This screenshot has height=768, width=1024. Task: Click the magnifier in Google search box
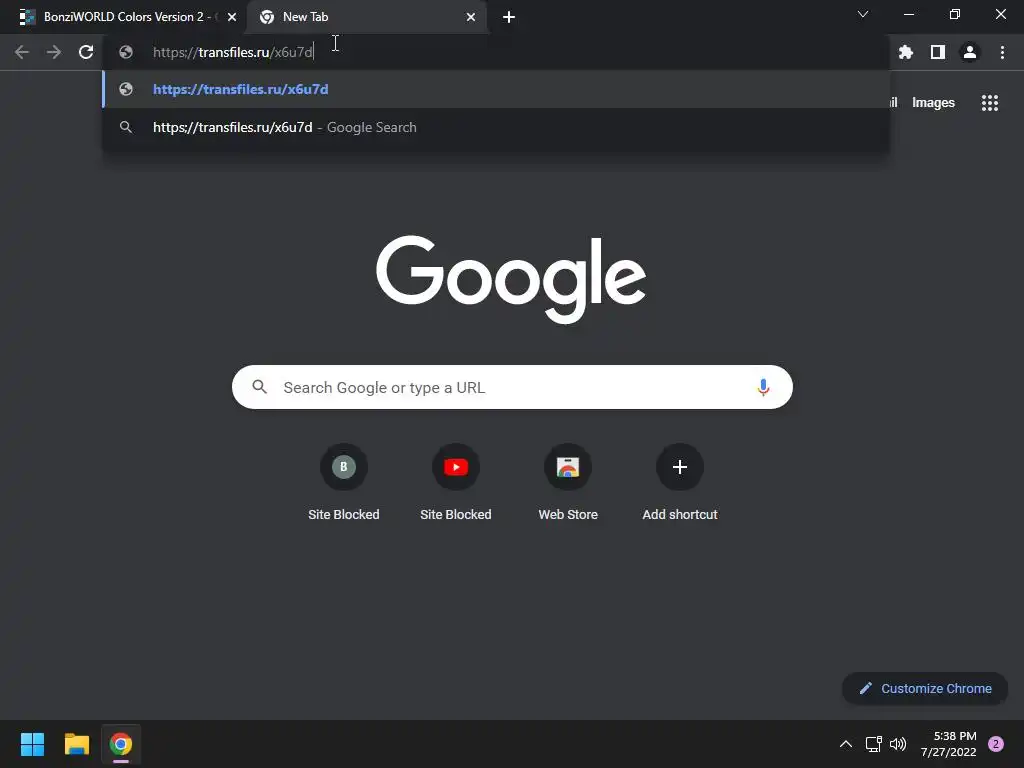point(260,387)
